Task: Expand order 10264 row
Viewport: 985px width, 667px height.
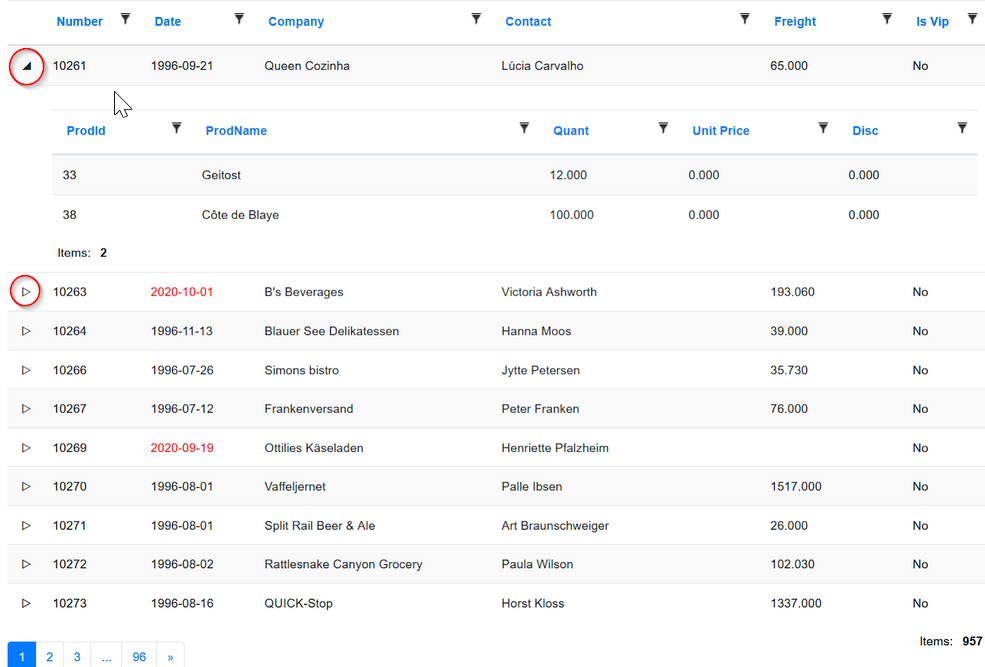Action: tap(26, 331)
